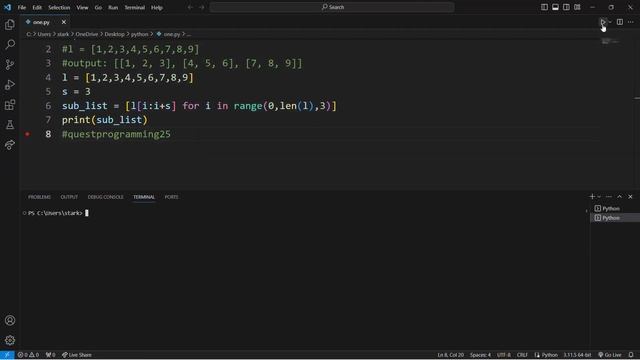Open the Run menu
640x360 pixels.
[113, 7]
